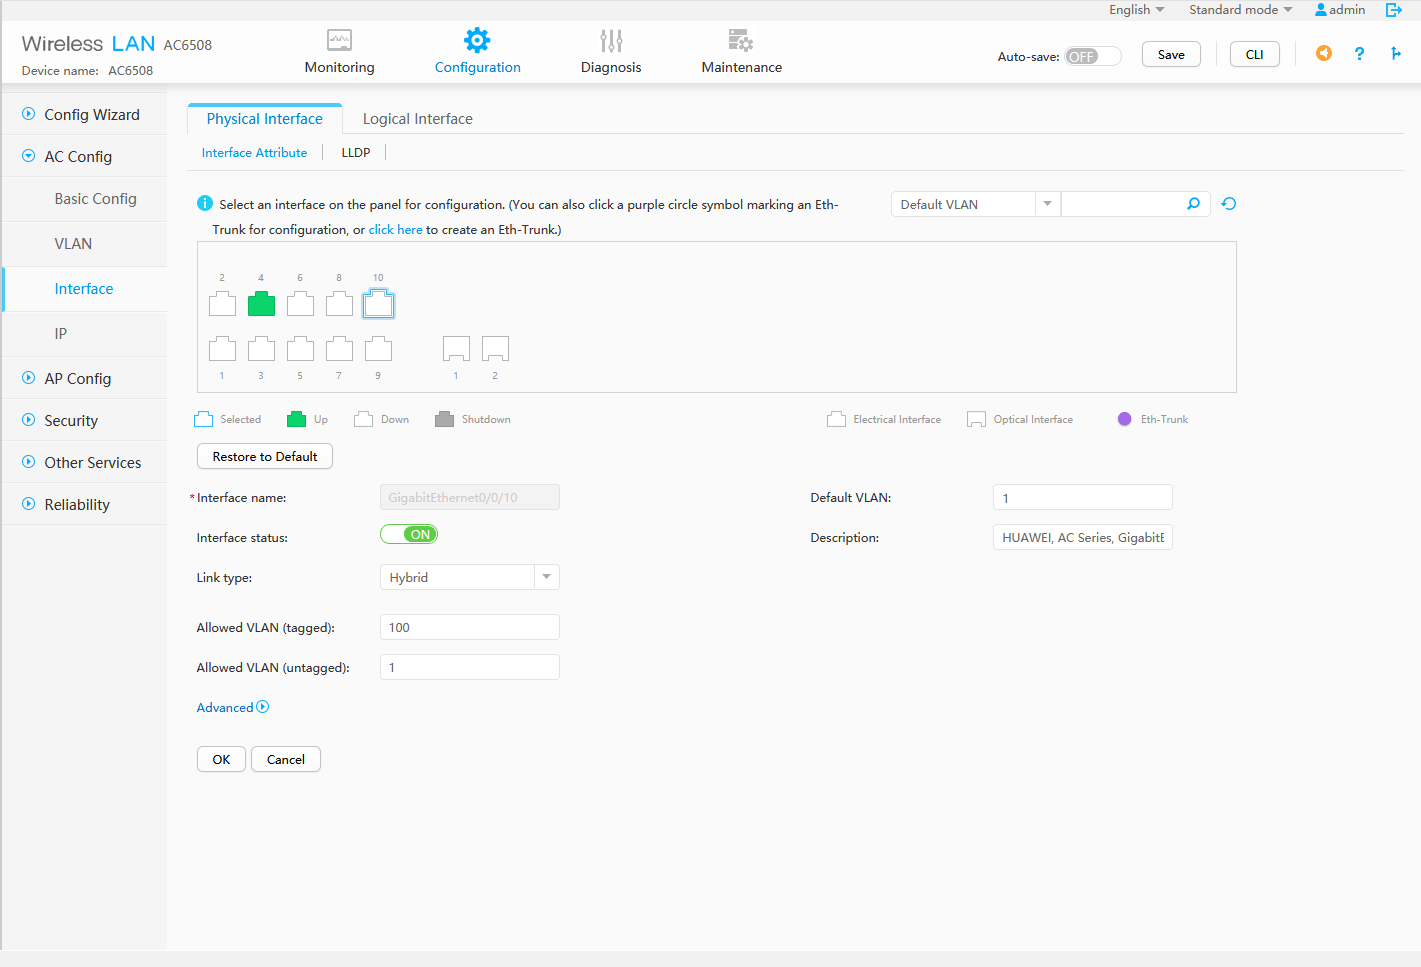This screenshot has height=967, width=1421.
Task: Open the English language dropdown
Action: coord(1136,10)
